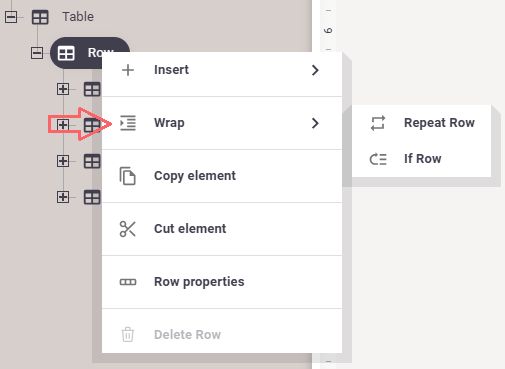Image resolution: width=505 pixels, height=369 pixels.
Task: Expand the highlighted second child cell node
Action: [63, 125]
